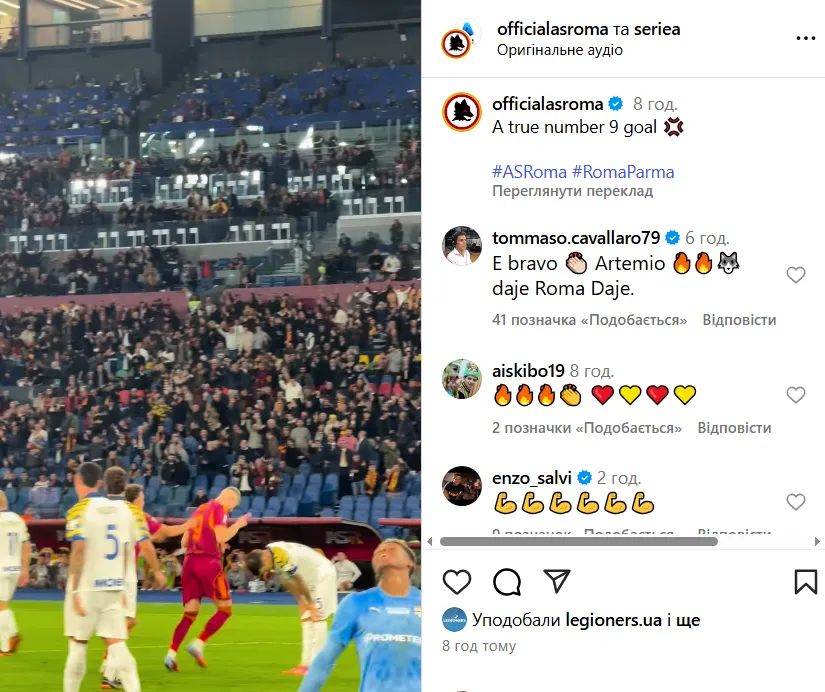825x692 pixels.
Task: Click the horizontal scrollbar right arrow
Action: [x=817, y=541]
